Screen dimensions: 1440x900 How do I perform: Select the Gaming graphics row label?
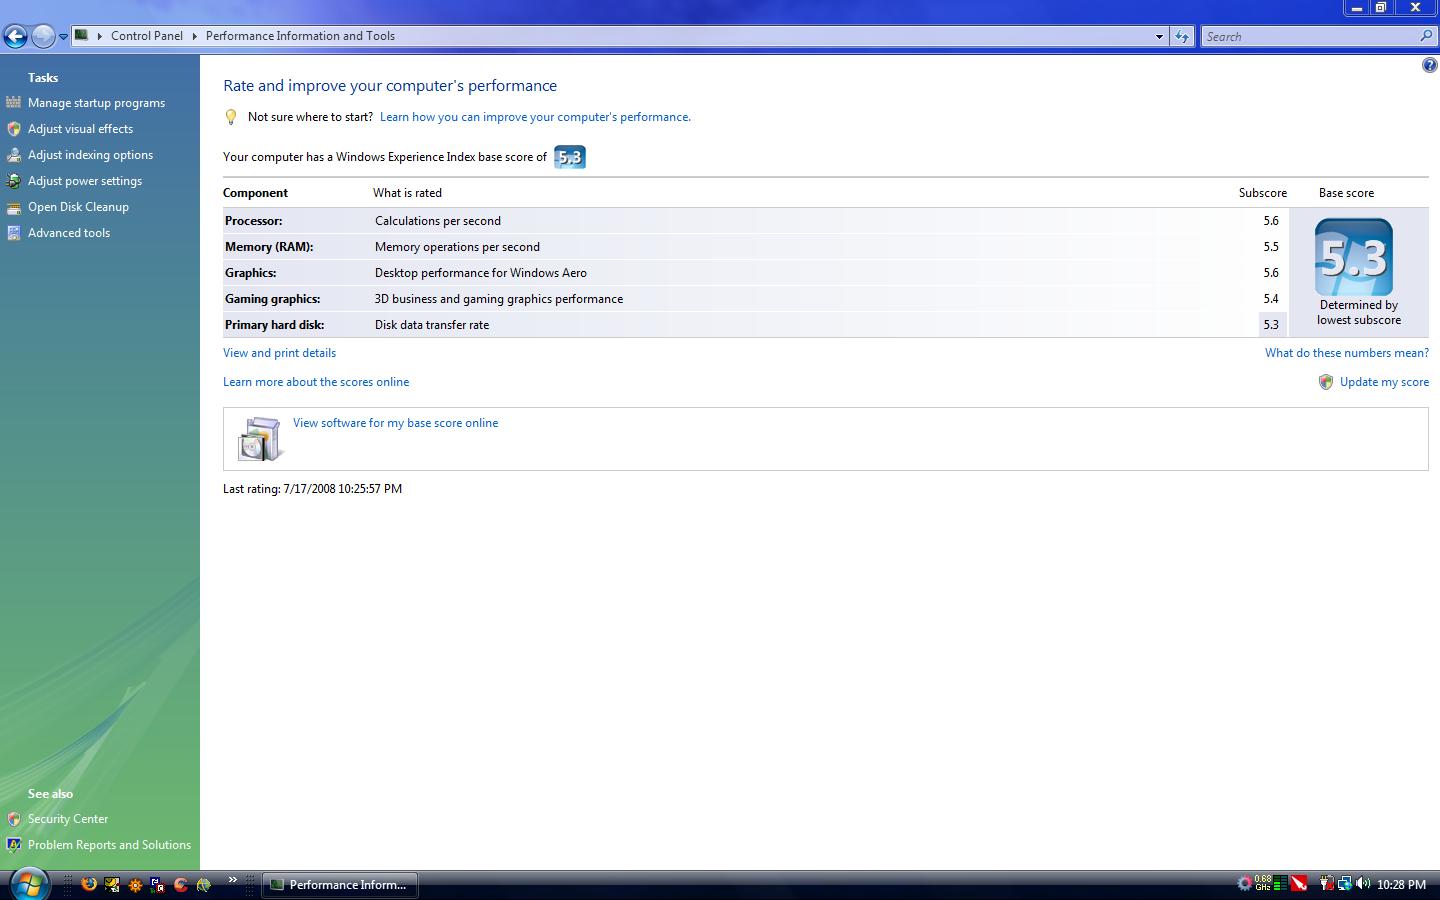click(273, 299)
